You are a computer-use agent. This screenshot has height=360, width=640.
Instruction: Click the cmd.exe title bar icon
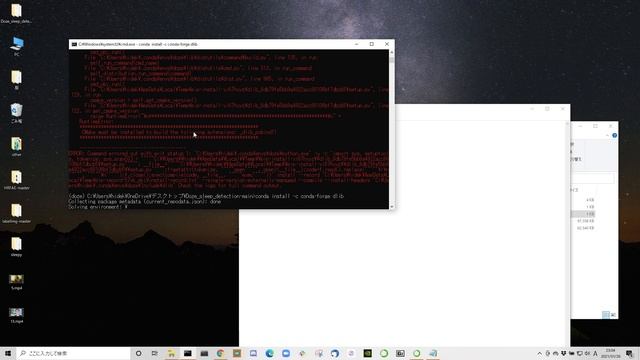pos(74,44)
